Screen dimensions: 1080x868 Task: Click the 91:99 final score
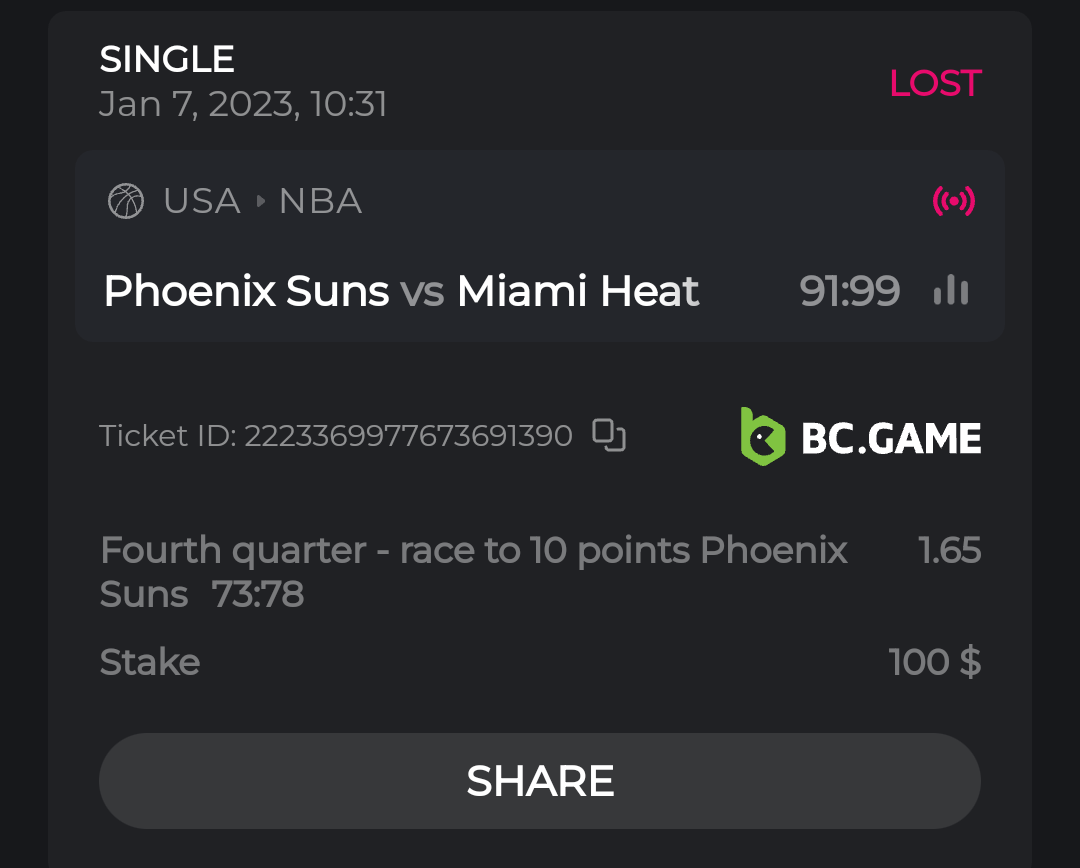tap(849, 291)
